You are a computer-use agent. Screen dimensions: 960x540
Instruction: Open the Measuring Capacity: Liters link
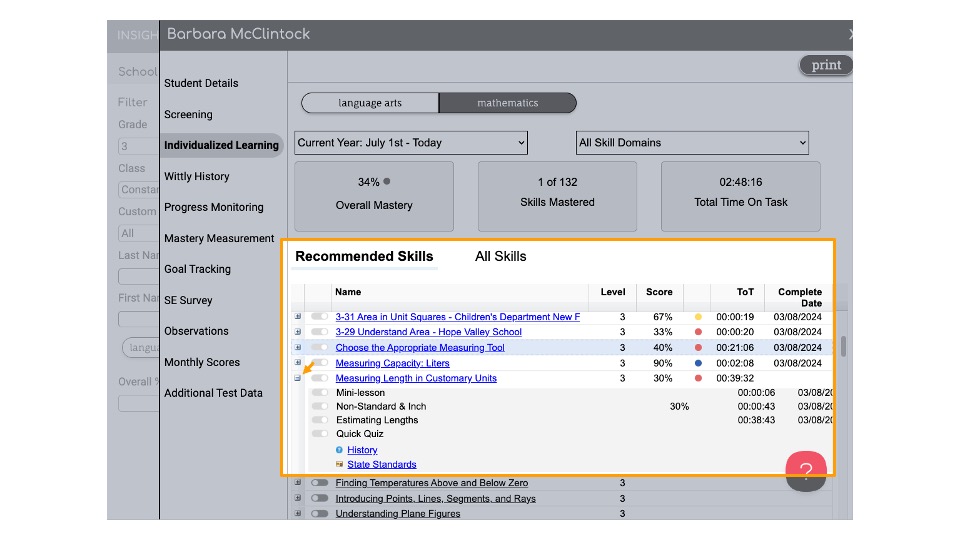click(x=393, y=363)
